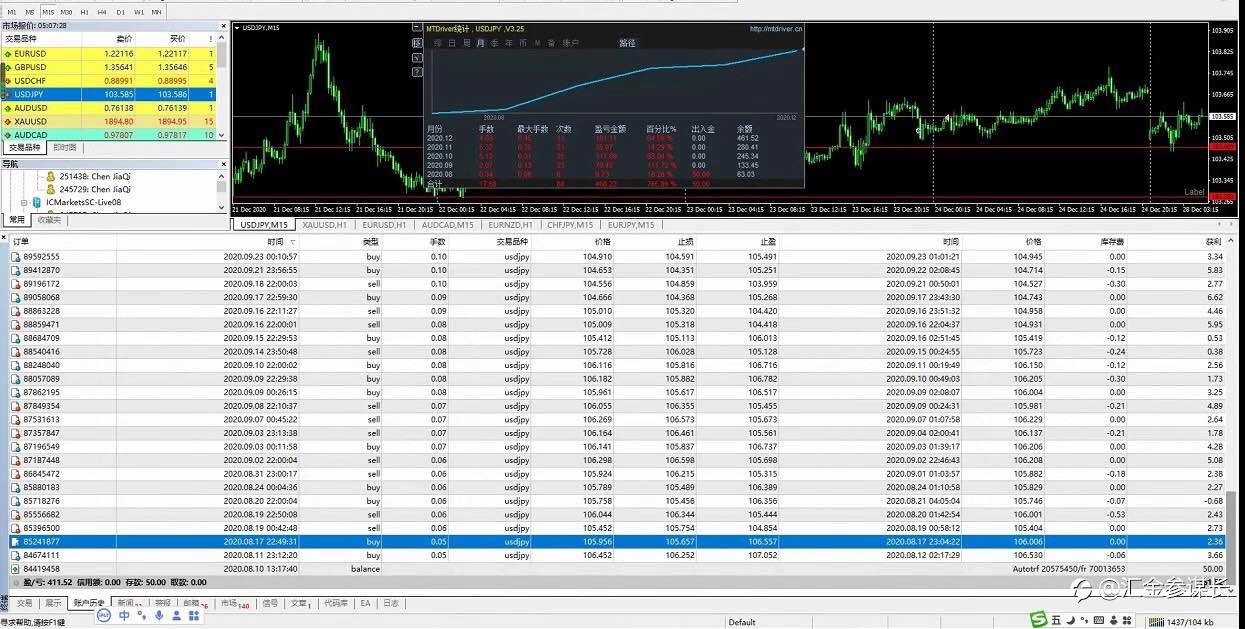Open the 即时图 tab in Market Watch
Screen dimensions: 1245x629
64,147
